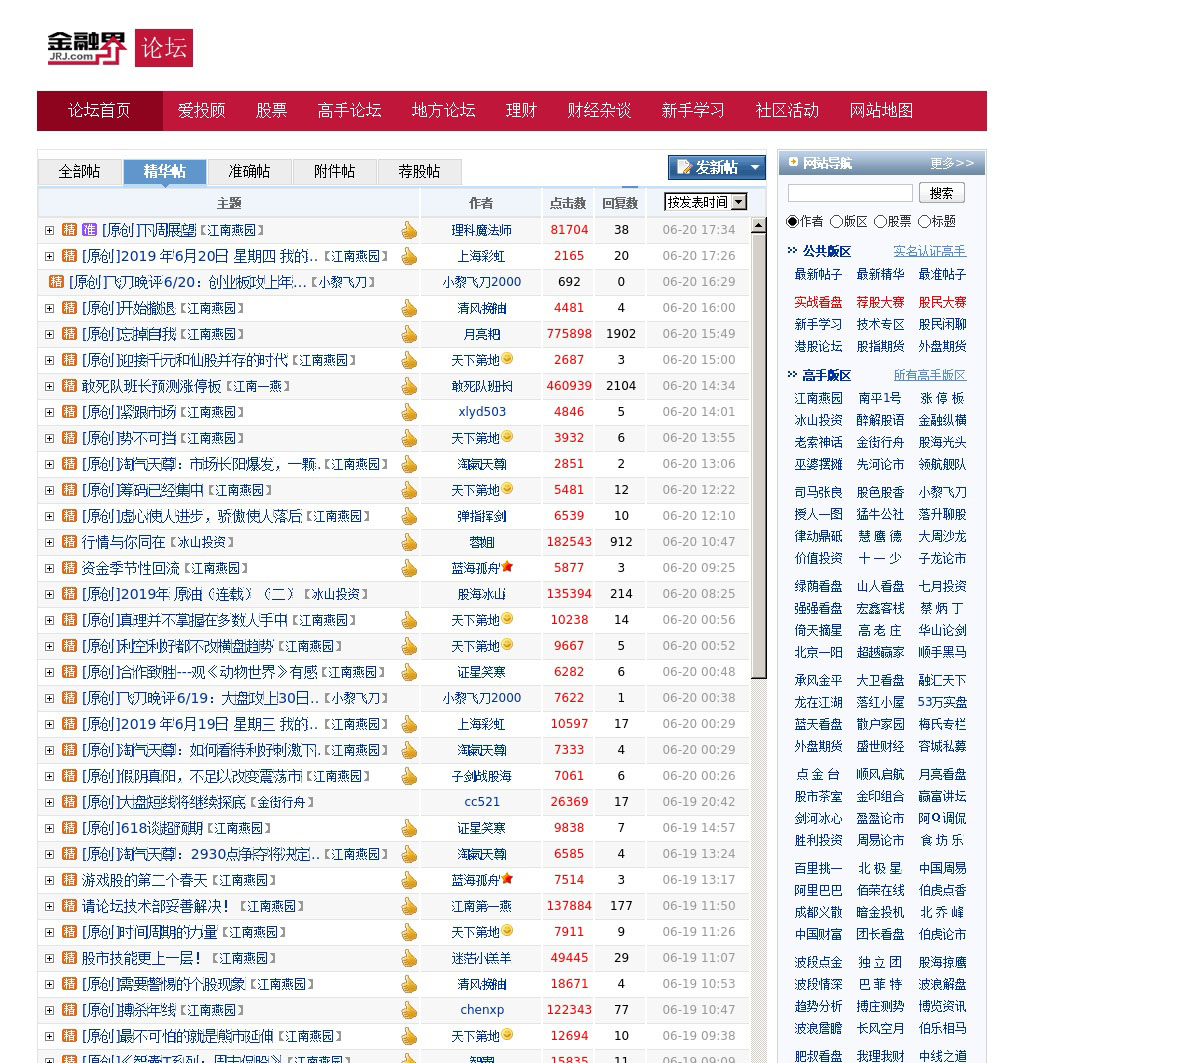
Task: Click the 精 badge on 行情与你同在 post
Action: (x=69, y=542)
